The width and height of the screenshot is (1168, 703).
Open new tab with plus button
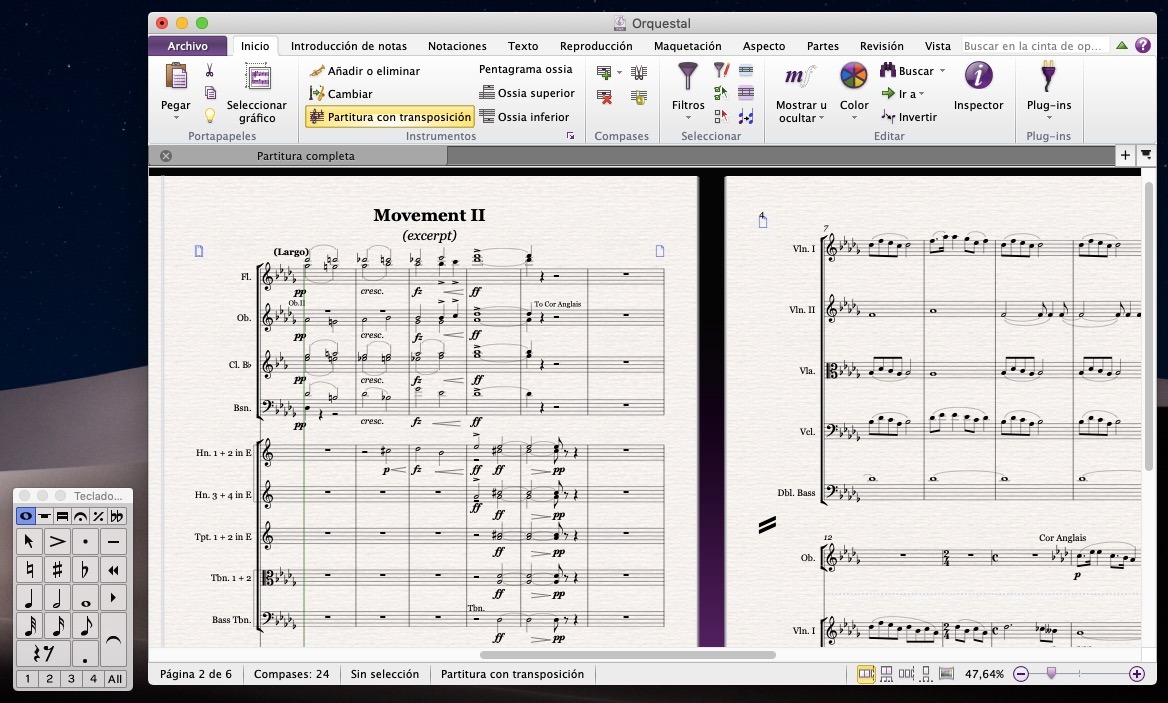click(1125, 155)
